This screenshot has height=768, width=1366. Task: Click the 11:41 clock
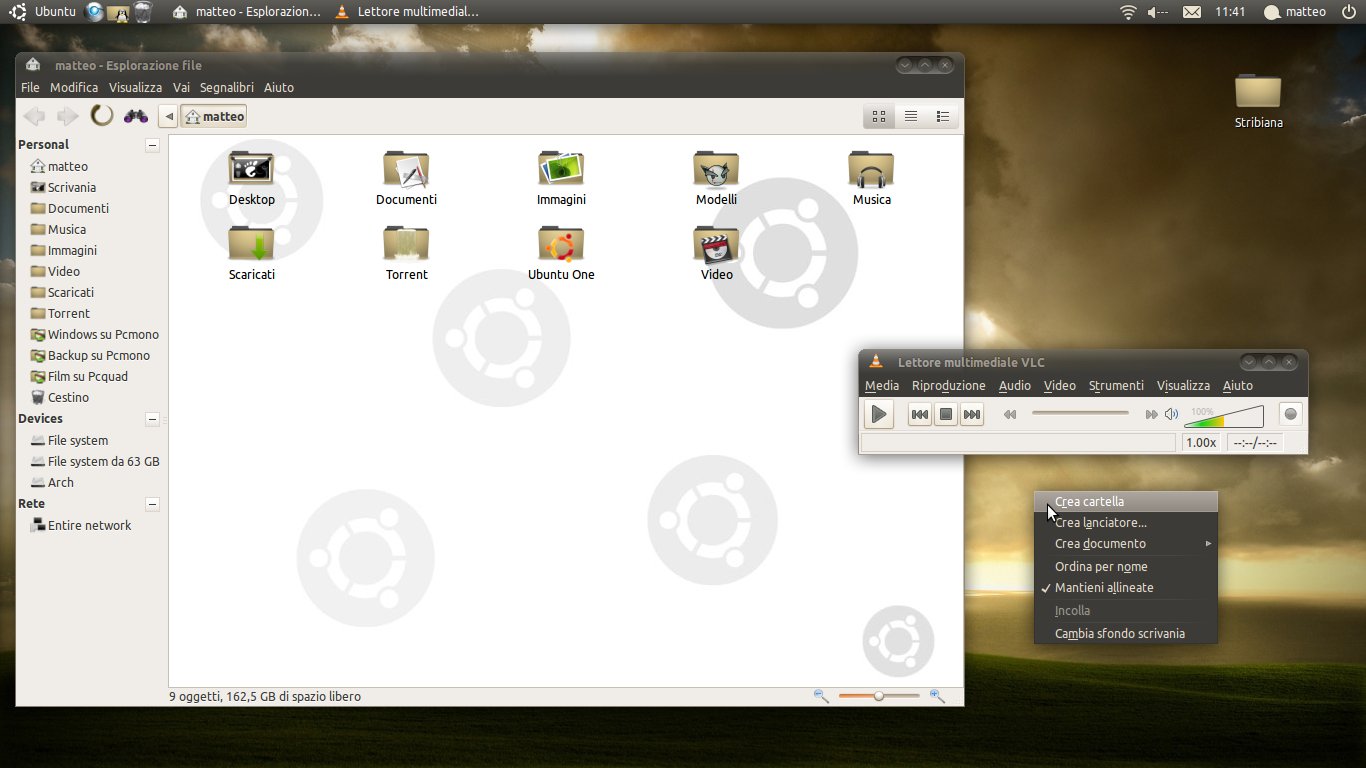click(x=1230, y=12)
